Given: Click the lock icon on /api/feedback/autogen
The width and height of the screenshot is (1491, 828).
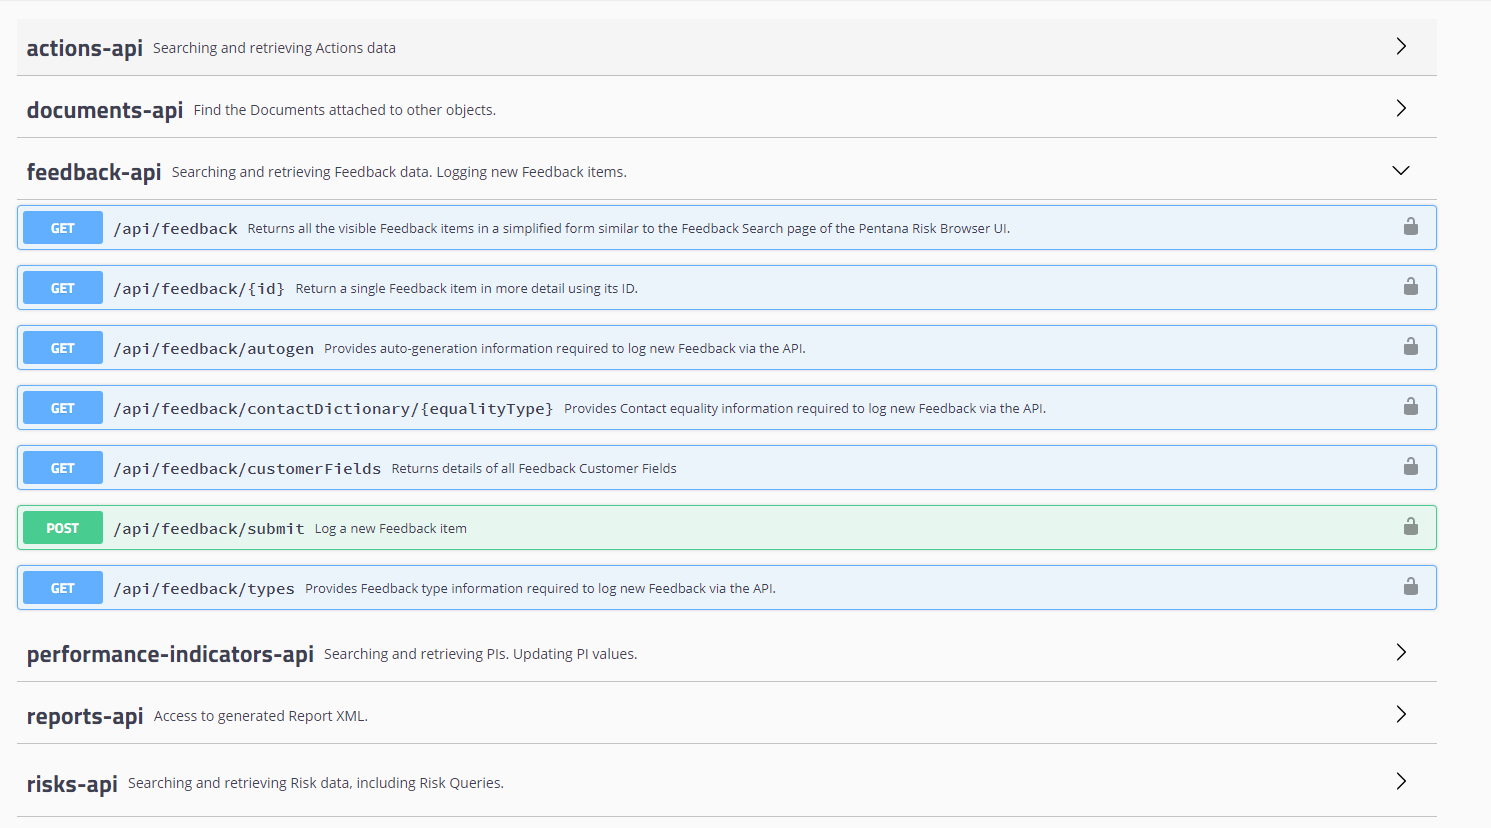Looking at the screenshot, I should coord(1411,347).
